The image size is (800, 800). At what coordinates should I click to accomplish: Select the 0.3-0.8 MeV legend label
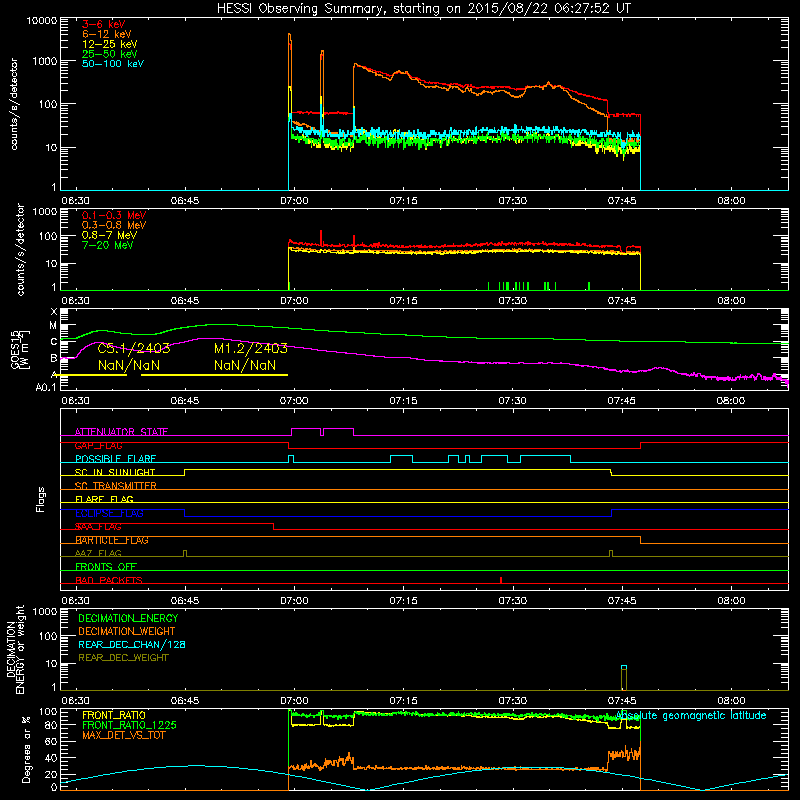pyautogui.click(x=114, y=225)
